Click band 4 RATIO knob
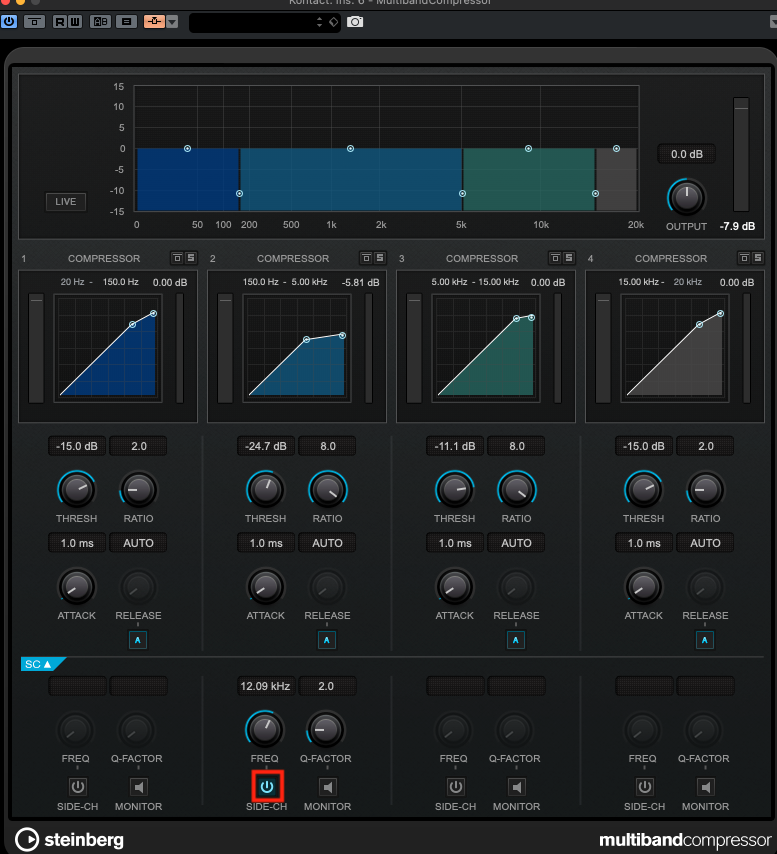The width and height of the screenshot is (777, 854). click(706, 490)
